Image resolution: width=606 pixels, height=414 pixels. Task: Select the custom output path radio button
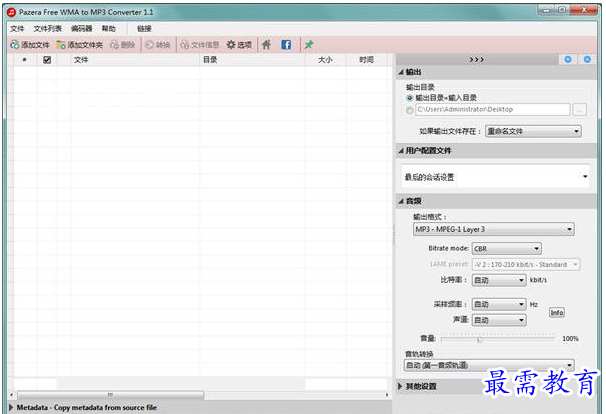410,110
